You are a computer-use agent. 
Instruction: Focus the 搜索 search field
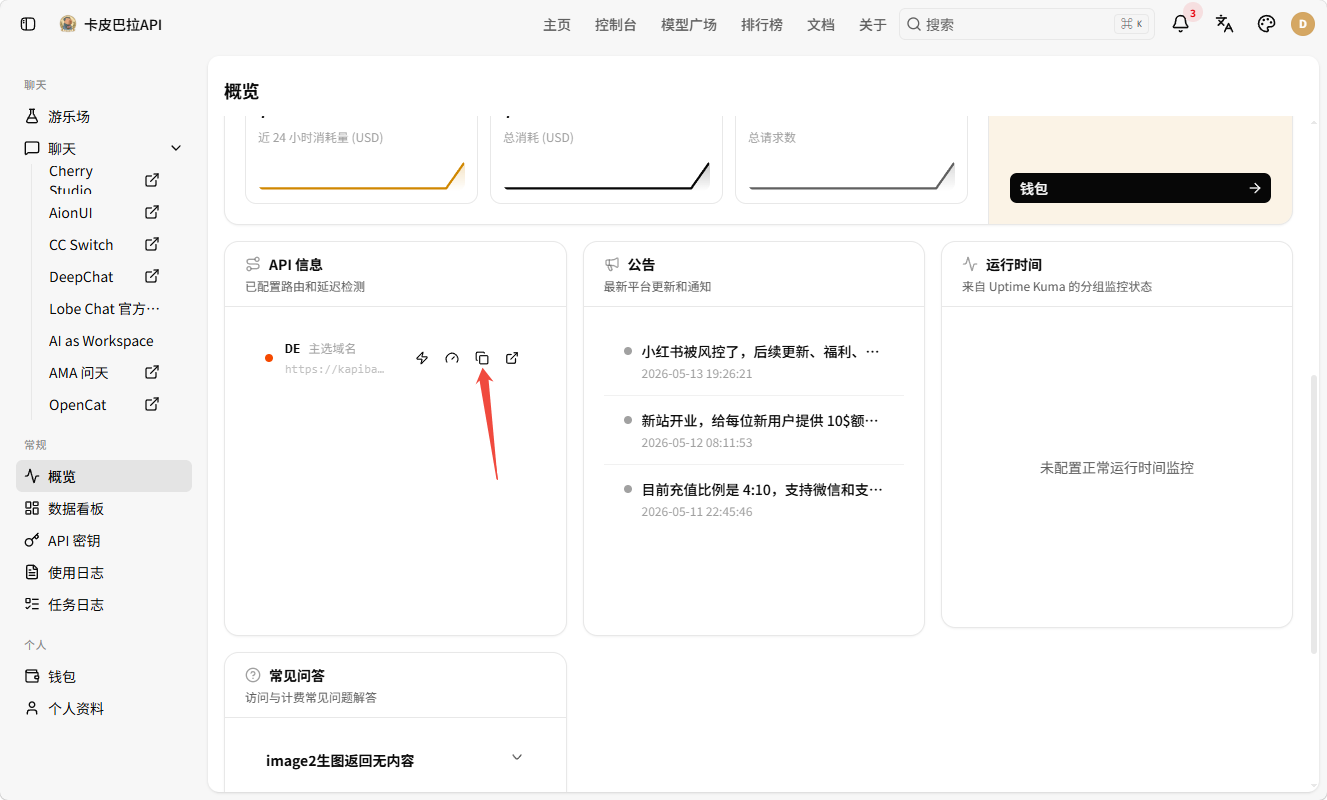tap(1027, 24)
